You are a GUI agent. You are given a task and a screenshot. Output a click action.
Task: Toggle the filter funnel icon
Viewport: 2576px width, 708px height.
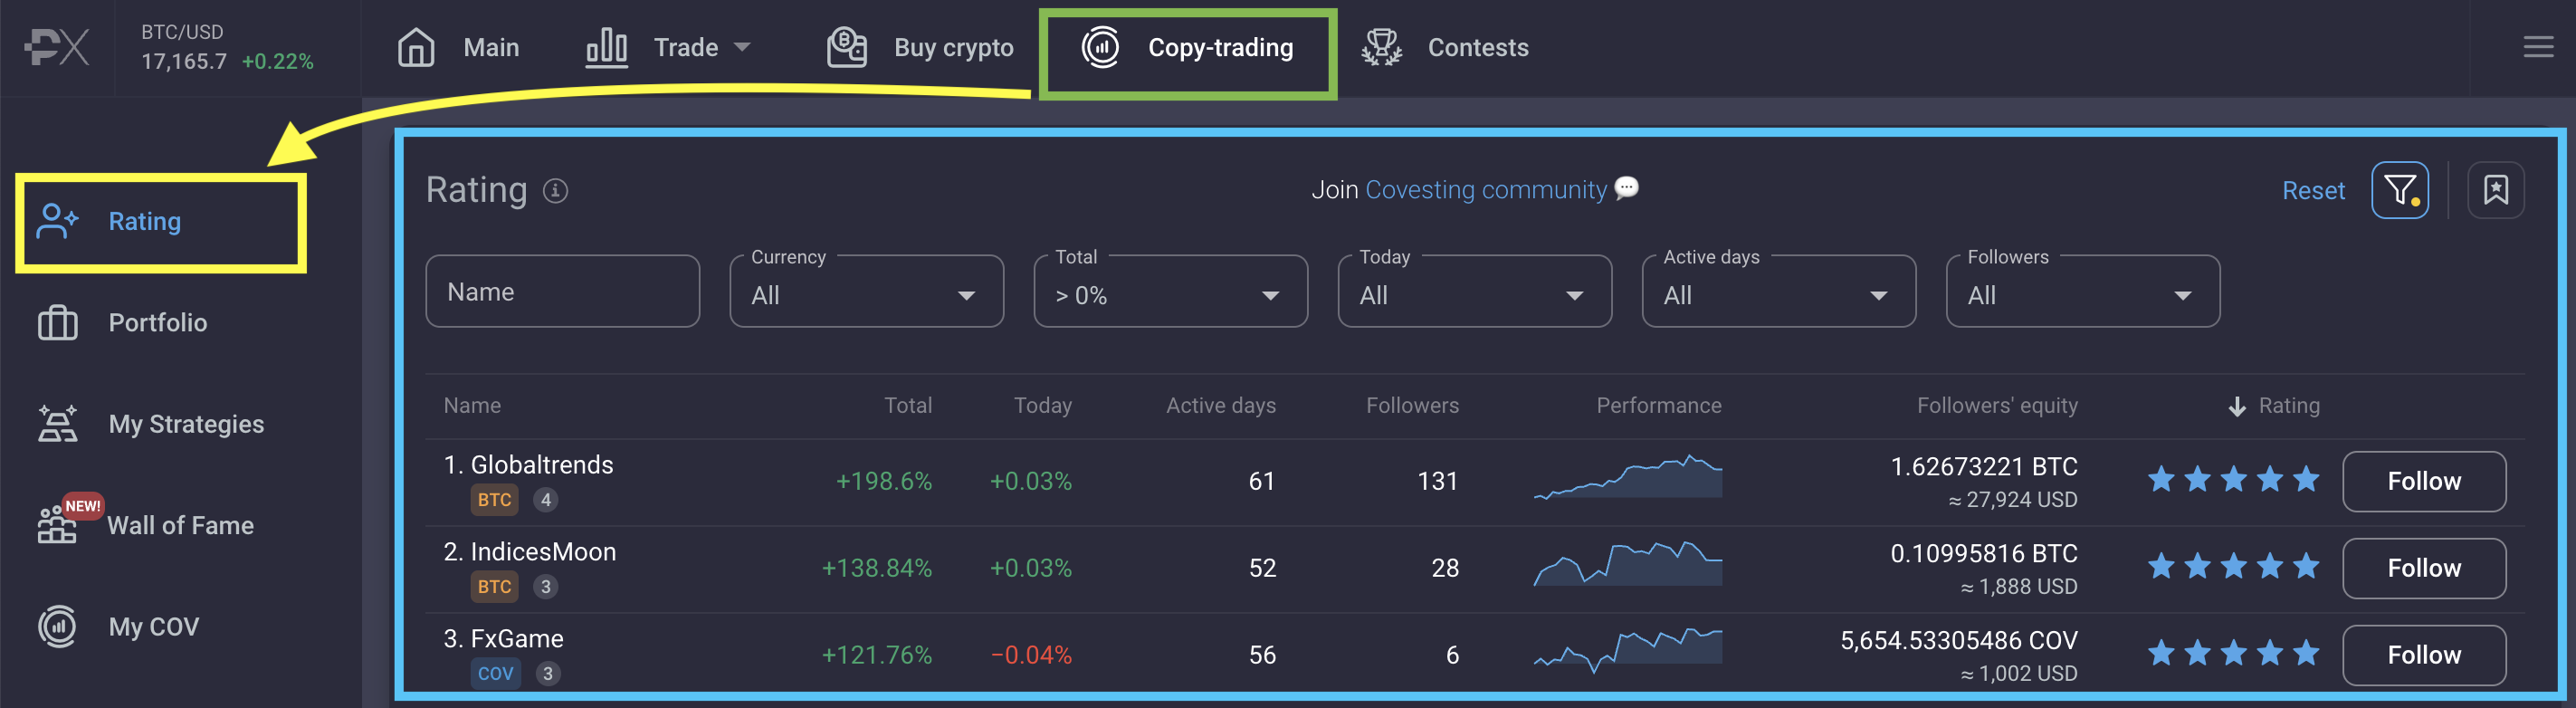tap(2399, 190)
